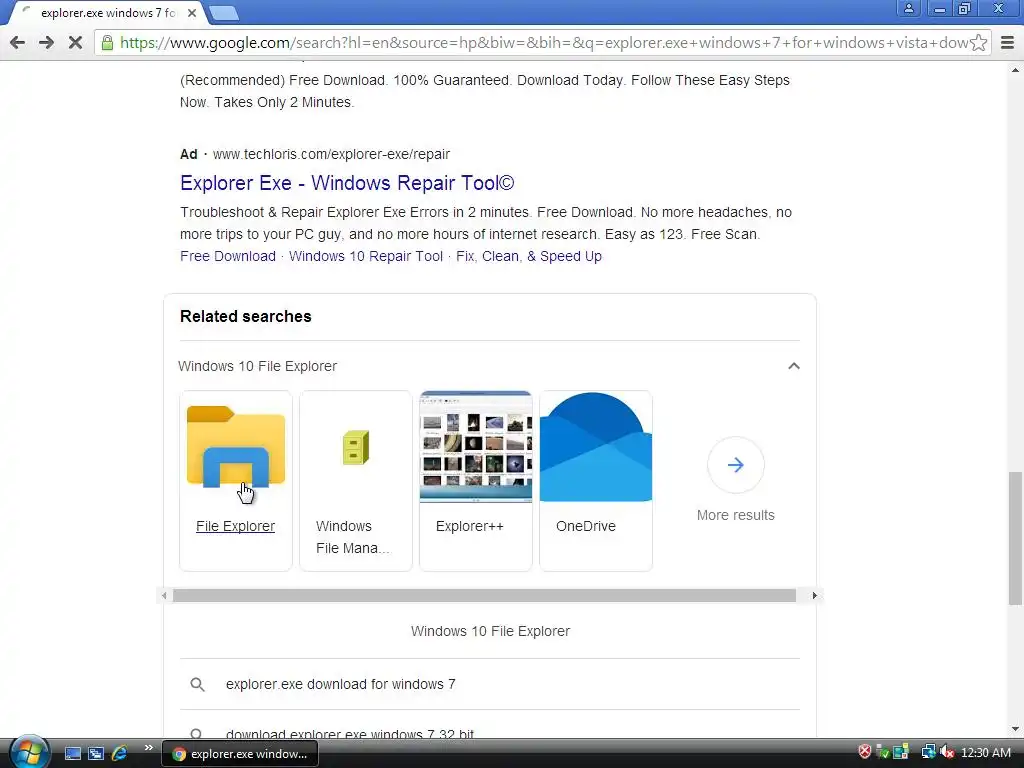
Task: Close the explorer.exe windows 7 tab
Action: pyautogui.click(x=191, y=13)
